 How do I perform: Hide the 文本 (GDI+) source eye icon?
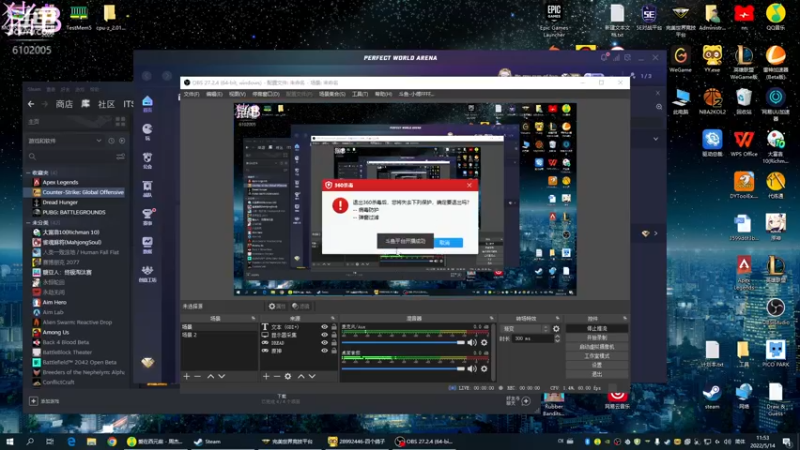click(x=324, y=327)
